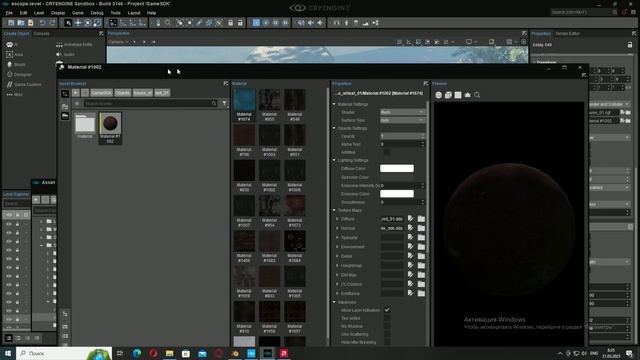Image resolution: width=640 pixels, height=360 pixels.
Task: Expand the Normal texture map row
Action: tap(338, 228)
